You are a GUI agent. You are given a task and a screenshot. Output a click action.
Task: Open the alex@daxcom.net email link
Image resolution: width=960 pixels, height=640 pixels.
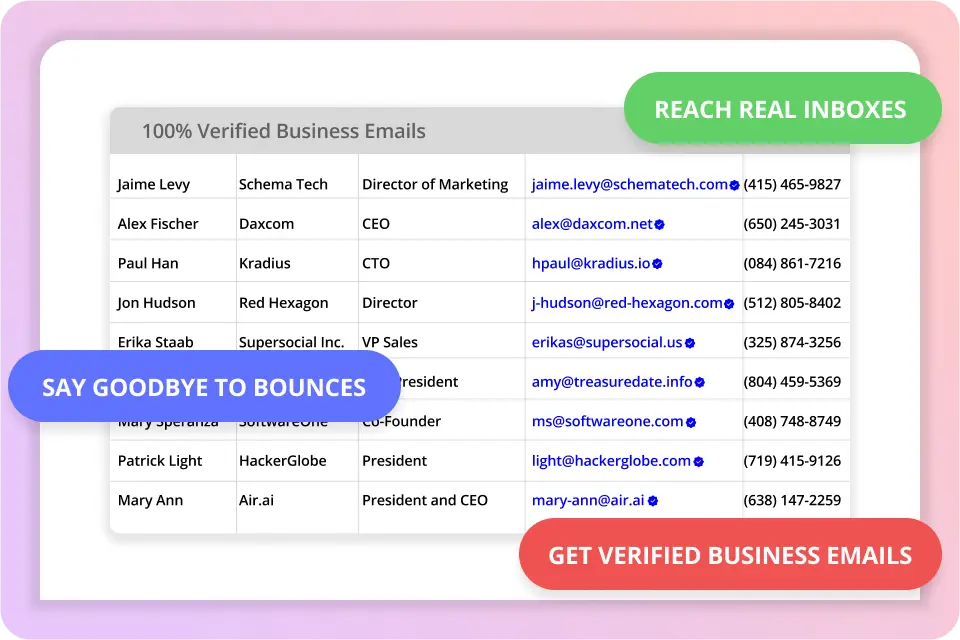tap(592, 224)
